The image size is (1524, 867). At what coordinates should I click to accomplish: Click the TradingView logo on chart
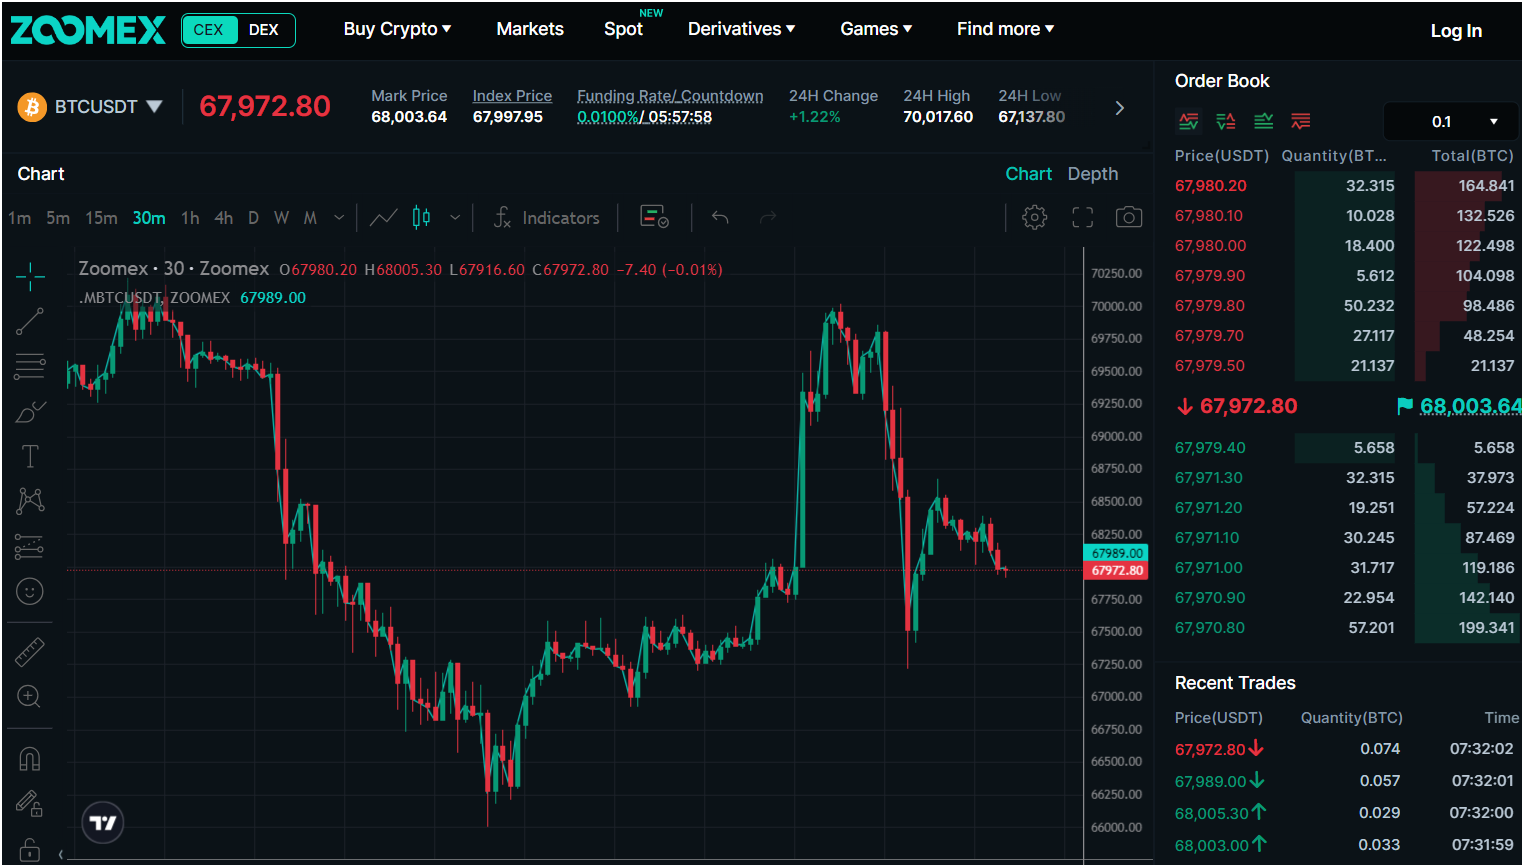tap(103, 823)
